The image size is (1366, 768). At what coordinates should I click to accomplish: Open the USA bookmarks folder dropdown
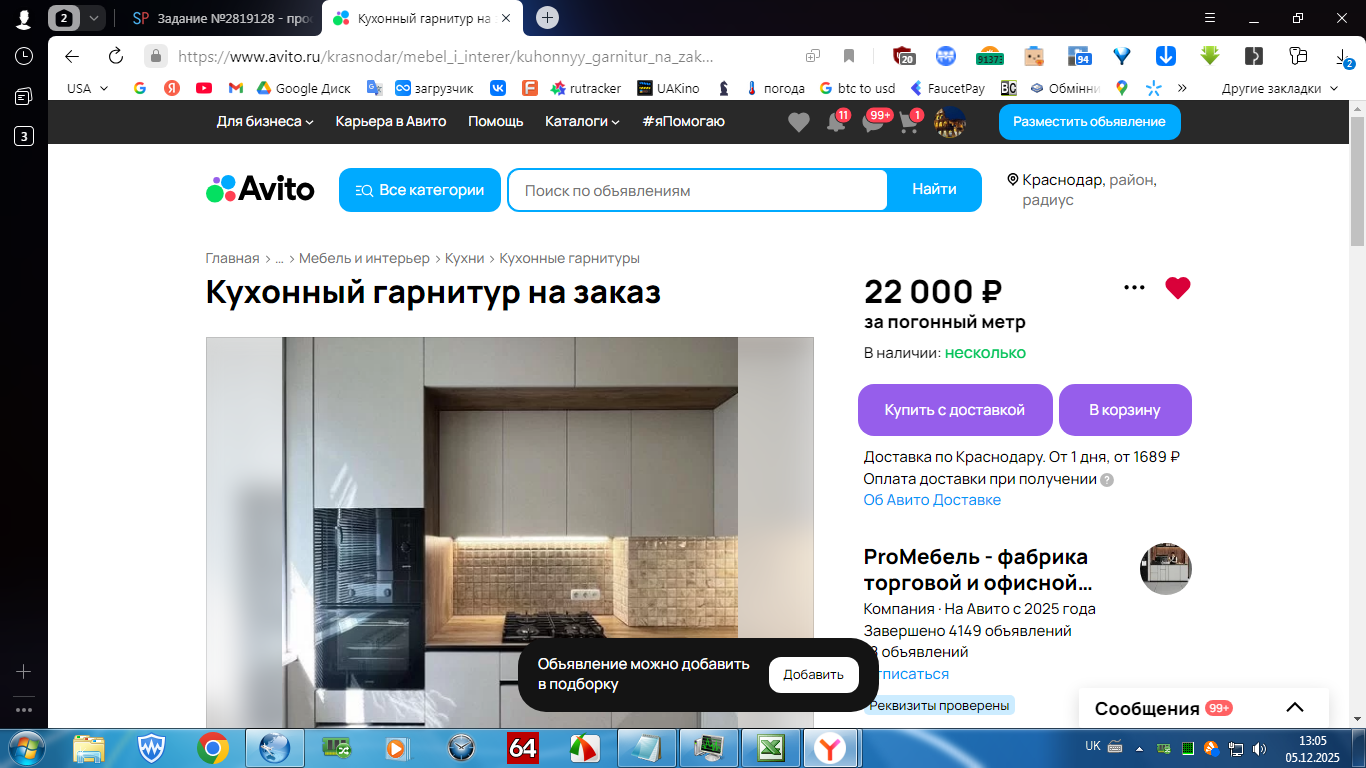coord(88,88)
